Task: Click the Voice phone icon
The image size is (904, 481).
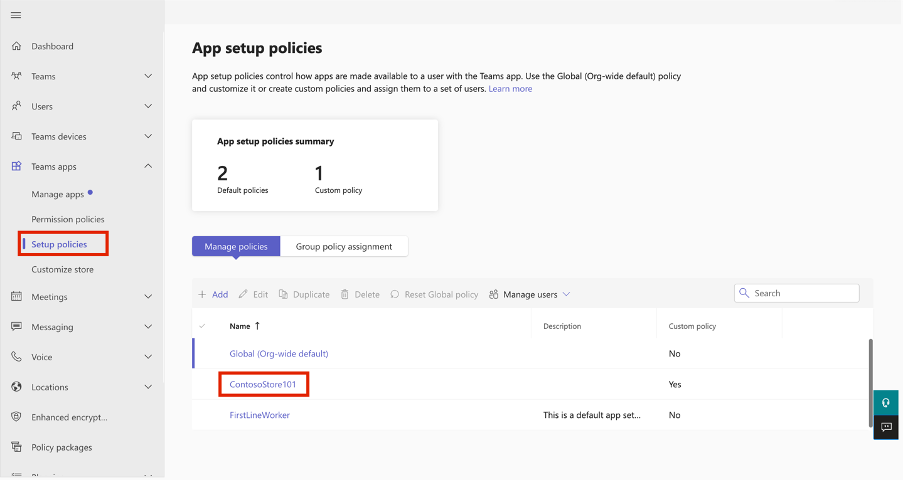Action: (x=16, y=356)
